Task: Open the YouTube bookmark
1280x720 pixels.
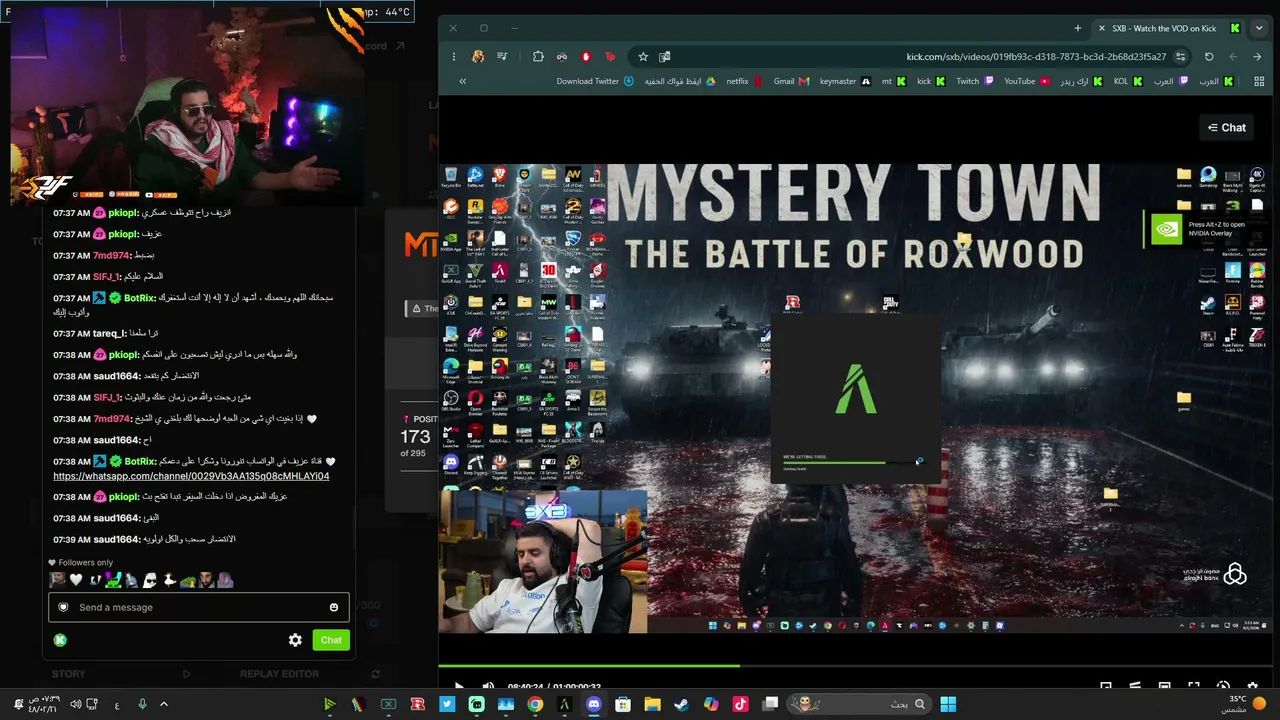Action: [1027, 81]
